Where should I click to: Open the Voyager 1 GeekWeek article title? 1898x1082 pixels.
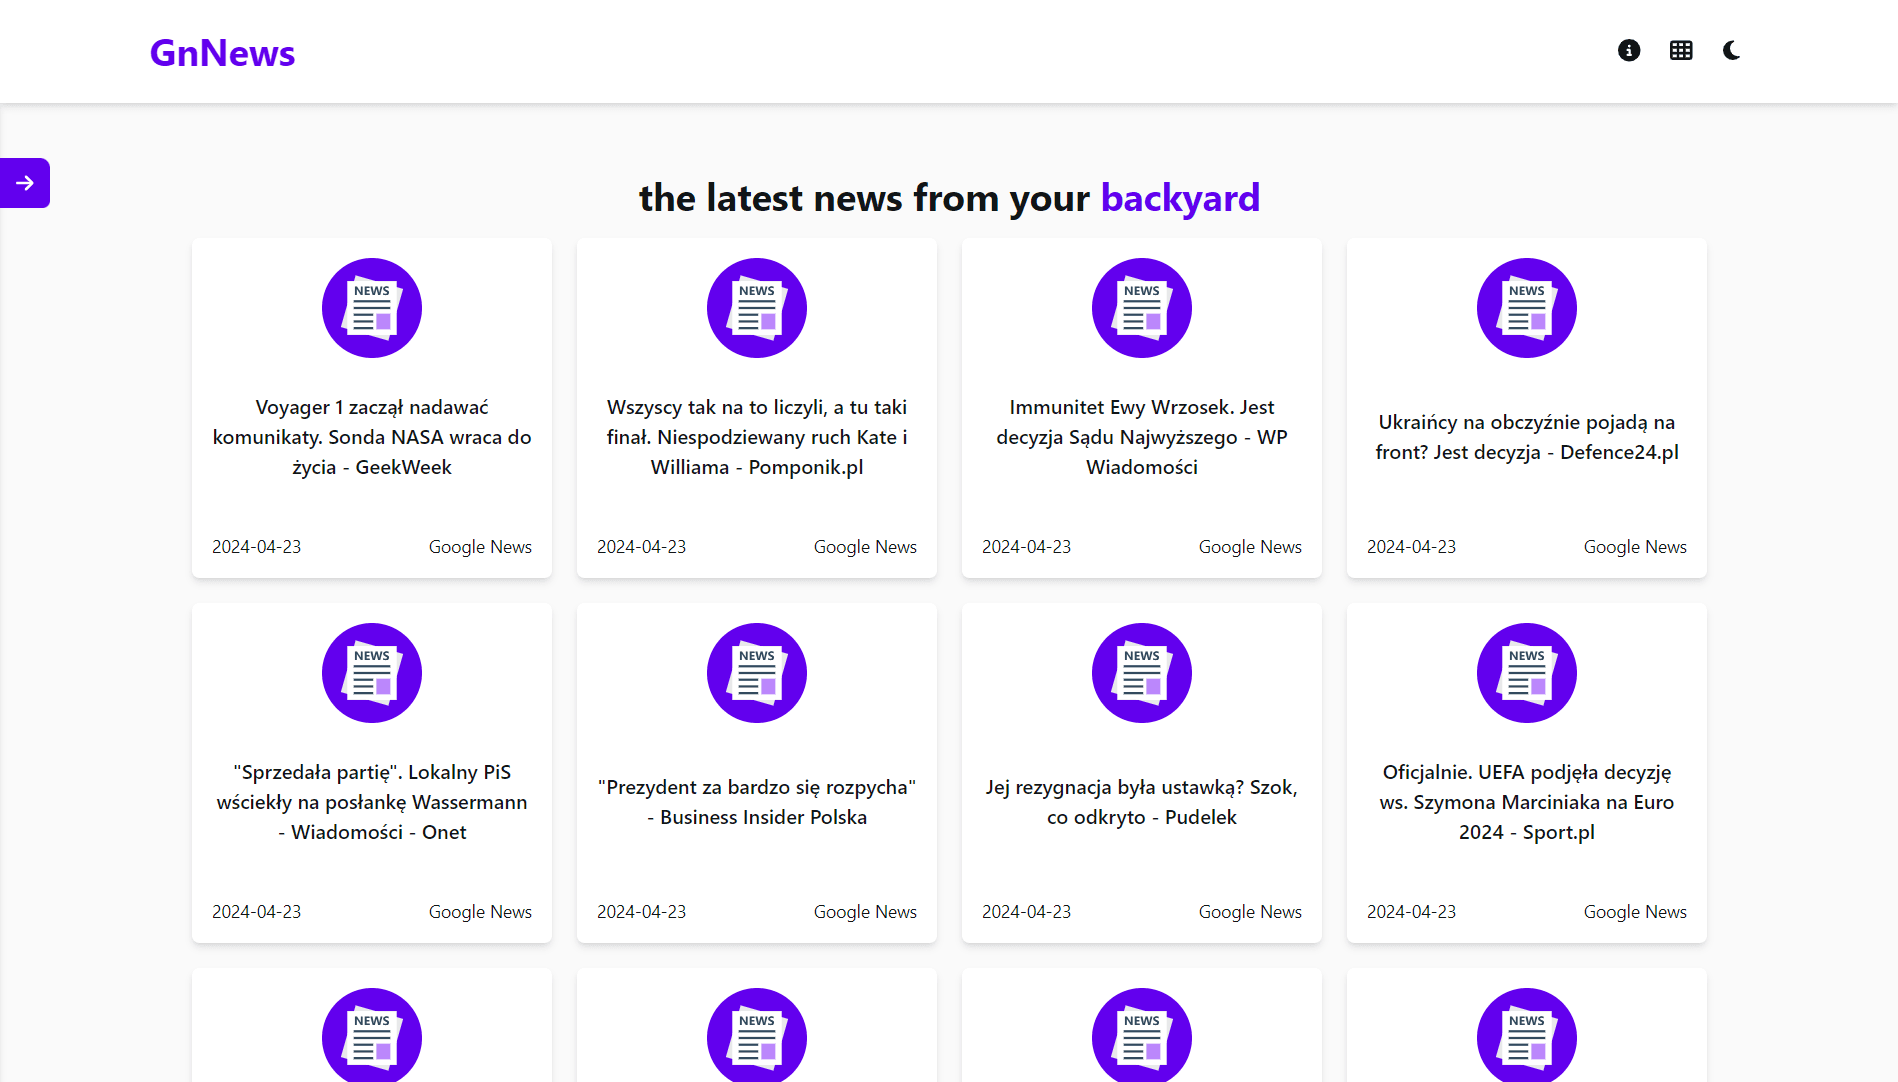click(372, 437)
